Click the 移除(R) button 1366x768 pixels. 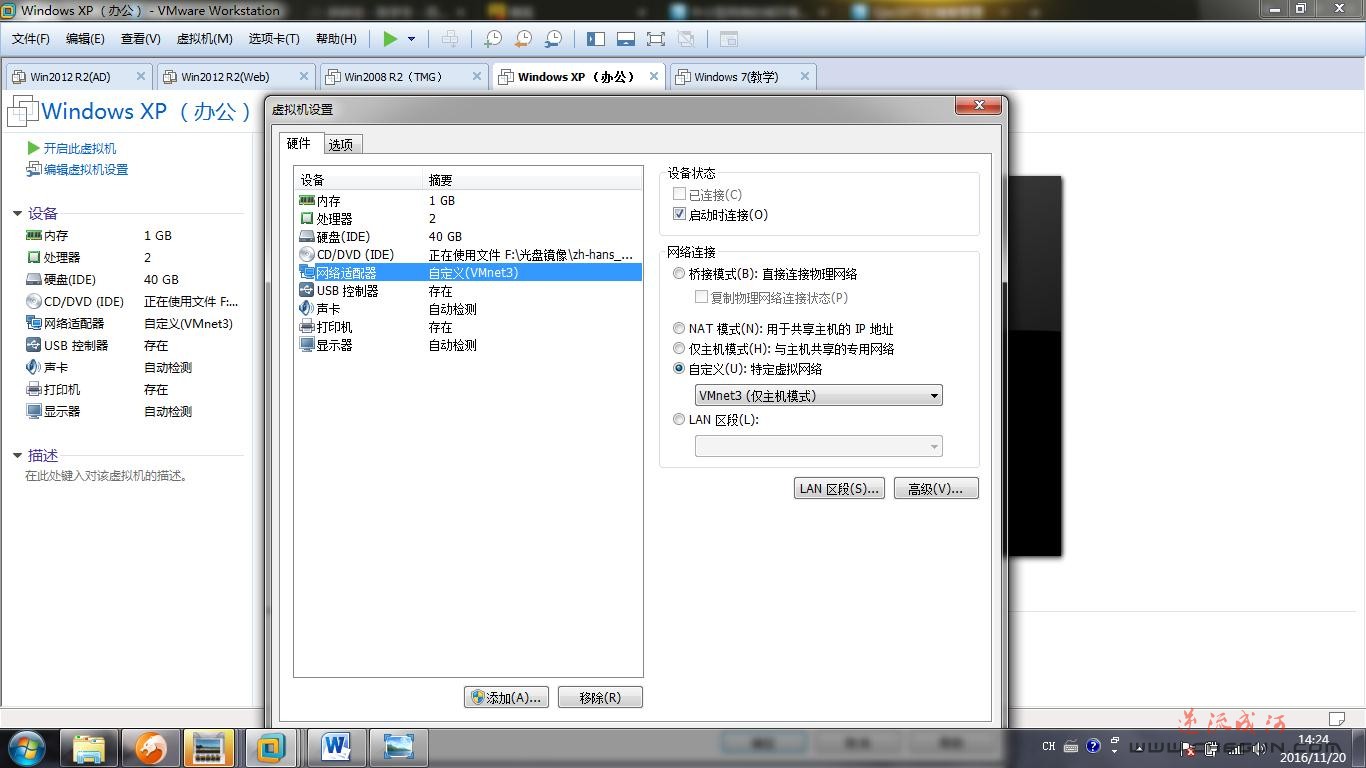(x=600, y=698)
